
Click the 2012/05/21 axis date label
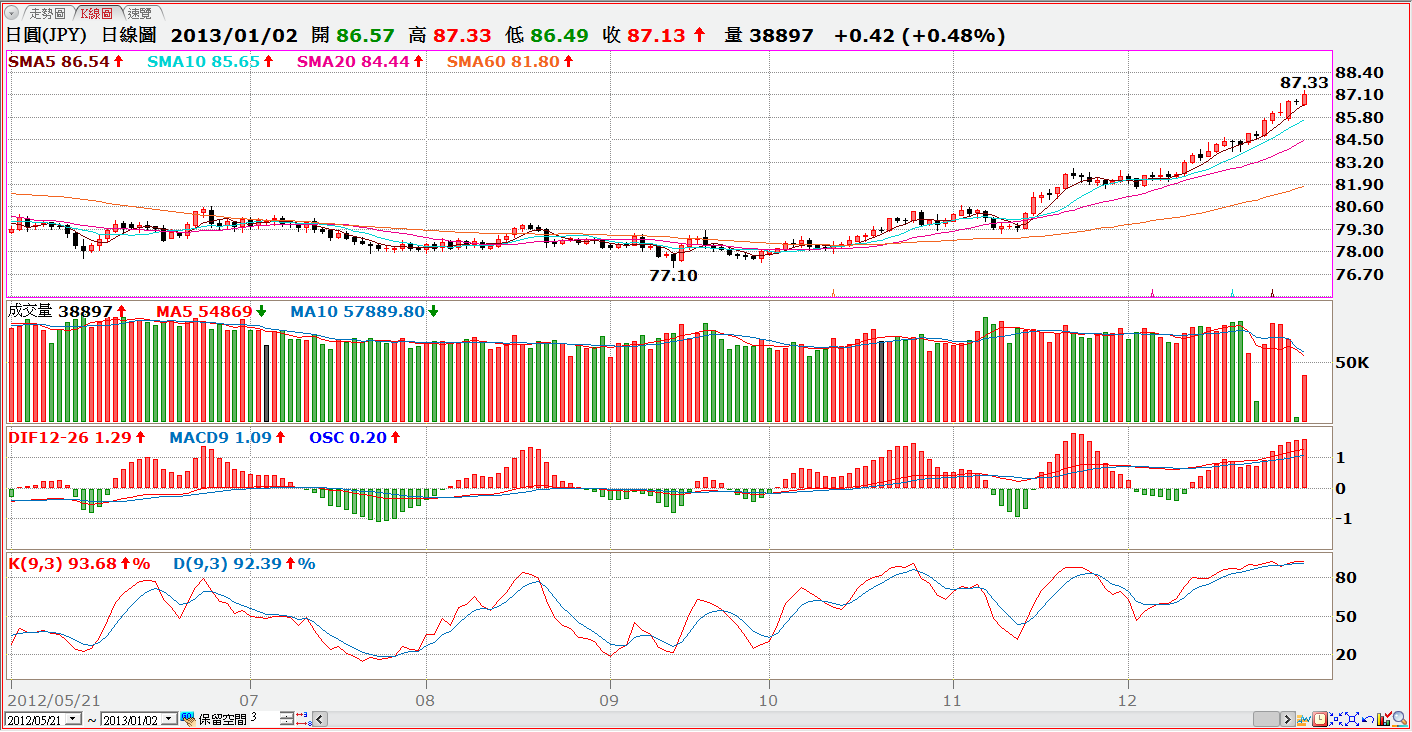point(54,699)
